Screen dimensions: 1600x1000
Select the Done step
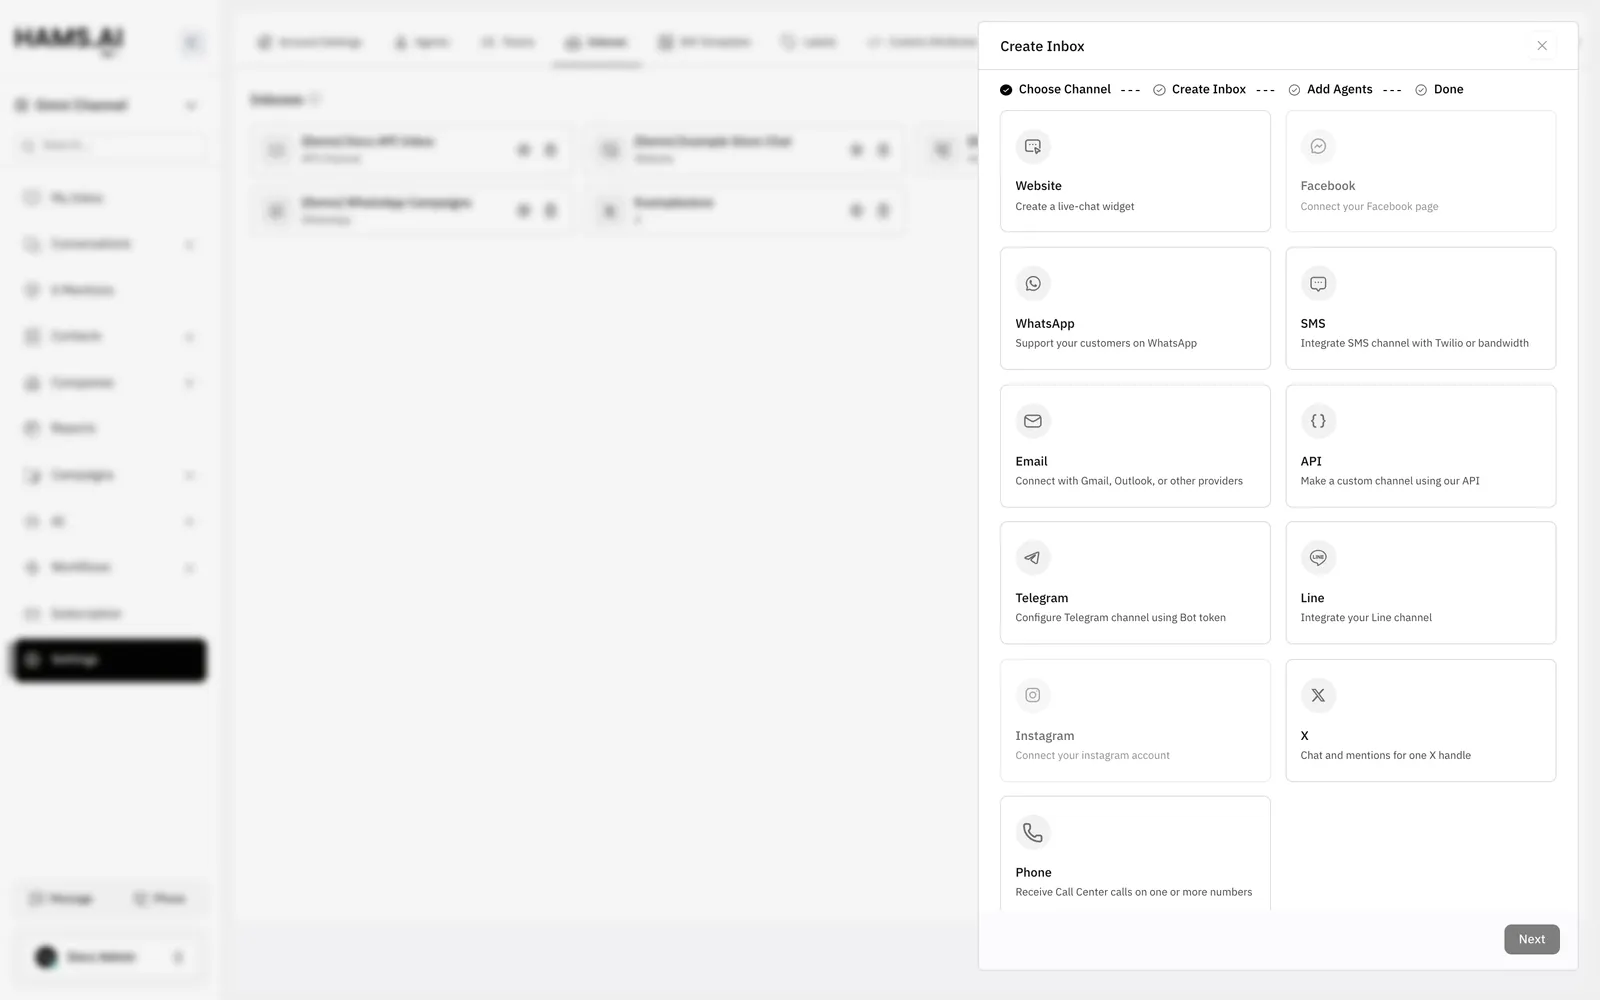(1448, 89)
